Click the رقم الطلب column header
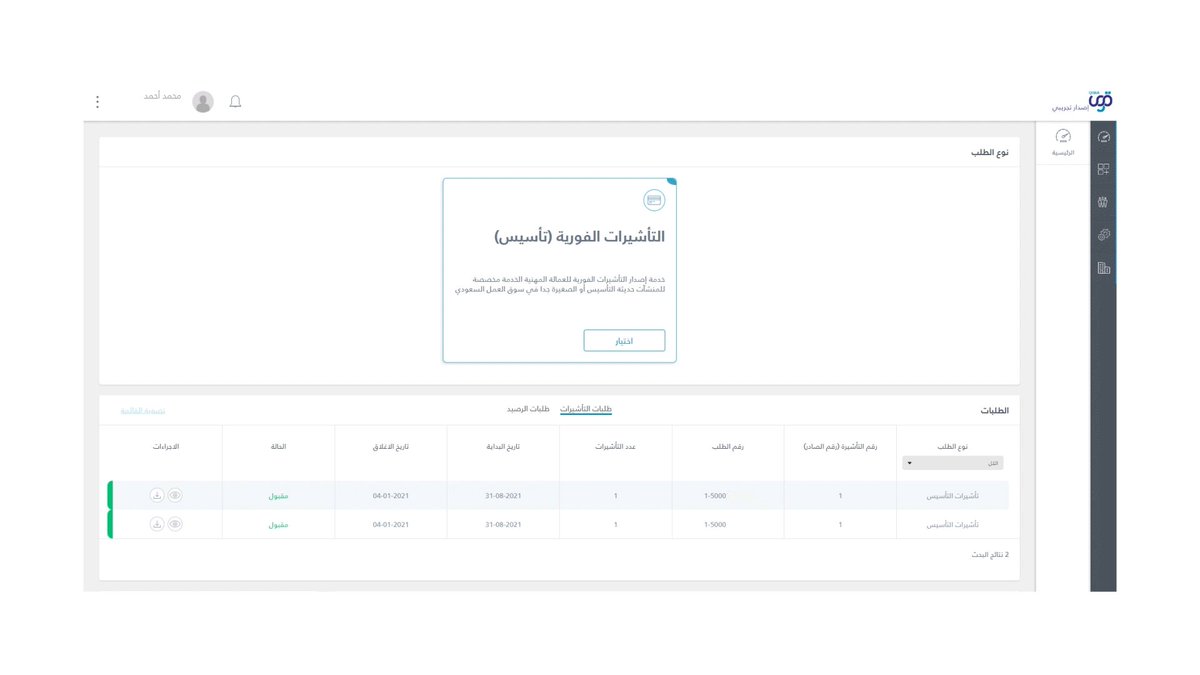This screenshot has height=675, width=1200. (x=727, y=446)
